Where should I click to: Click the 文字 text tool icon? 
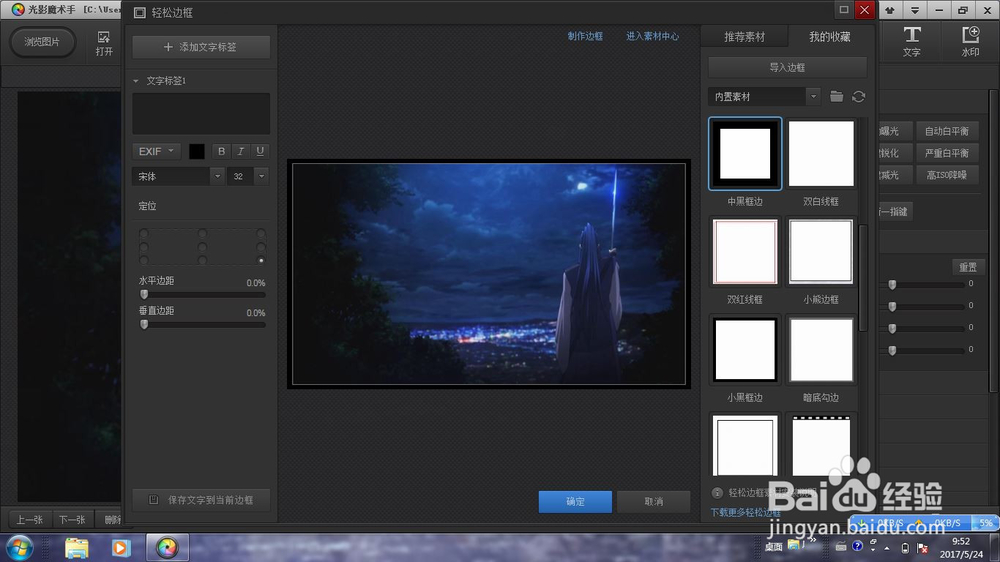coord(911,41)
